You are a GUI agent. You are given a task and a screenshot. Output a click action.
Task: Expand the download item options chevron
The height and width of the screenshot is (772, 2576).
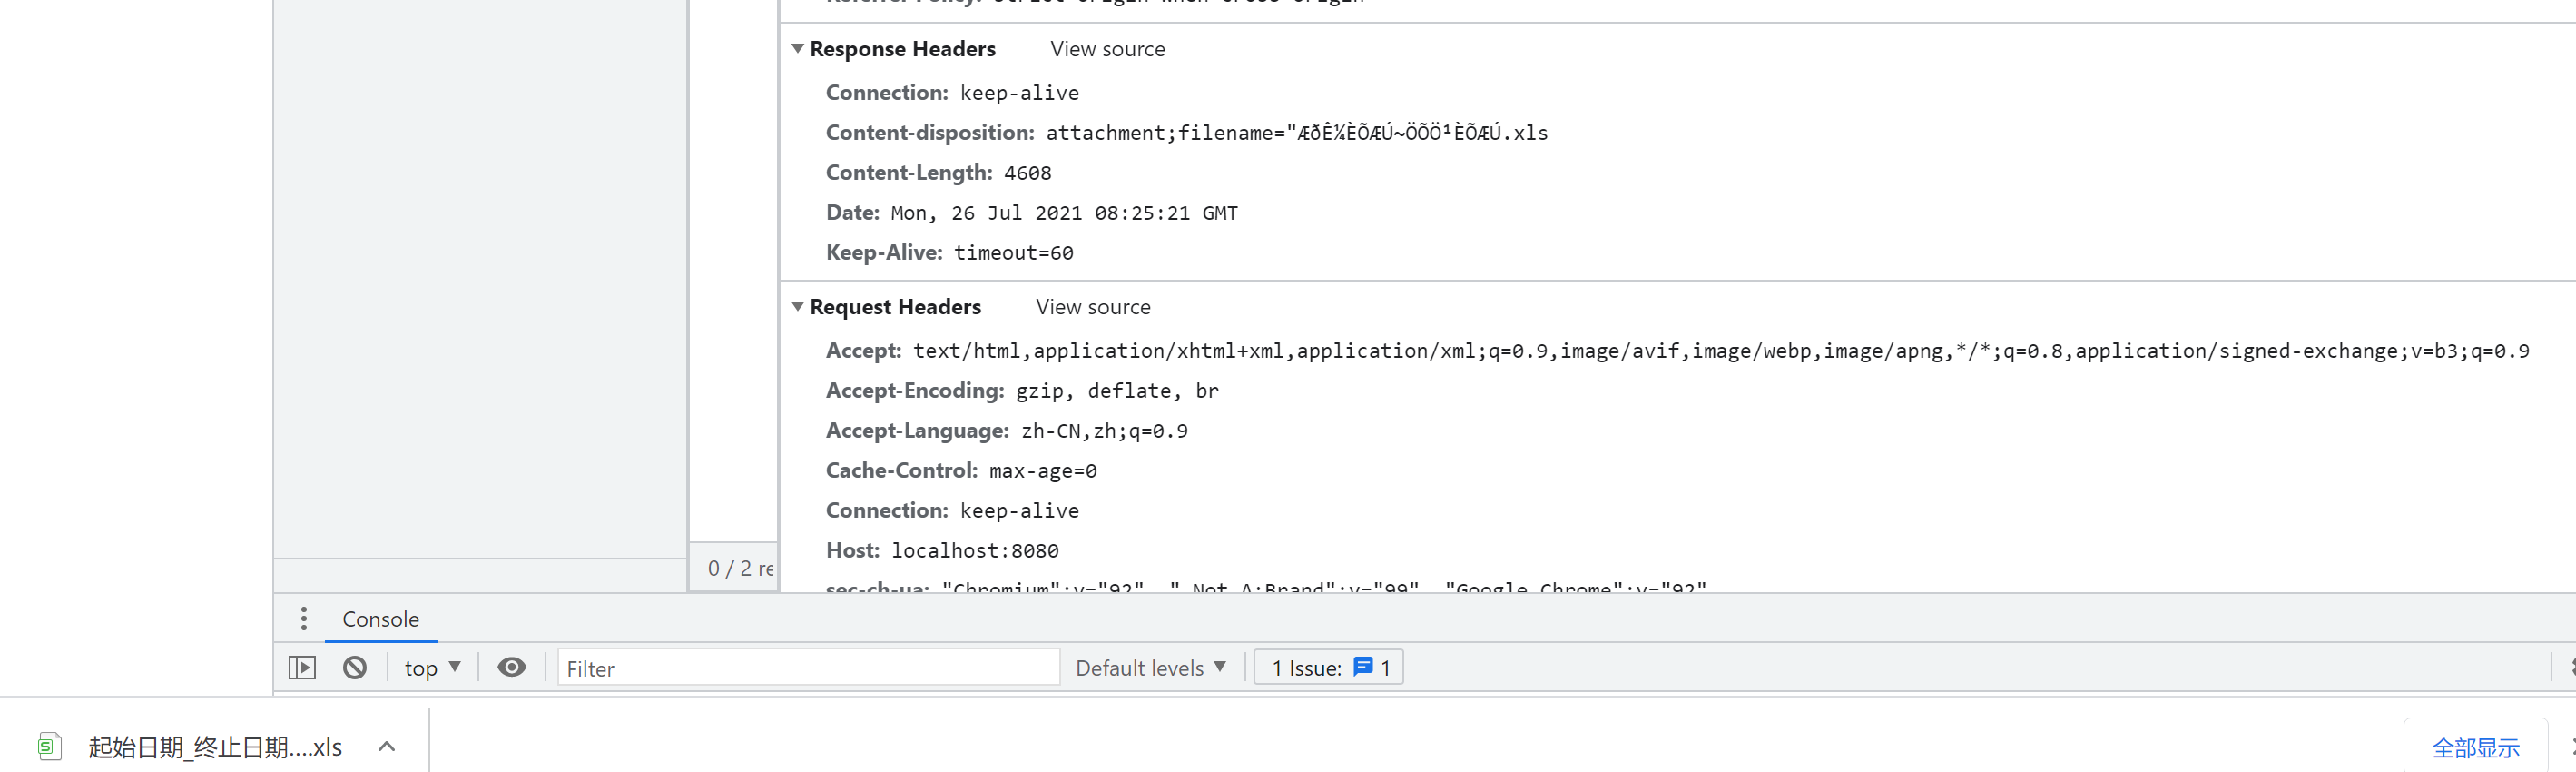tap(387, 747)
